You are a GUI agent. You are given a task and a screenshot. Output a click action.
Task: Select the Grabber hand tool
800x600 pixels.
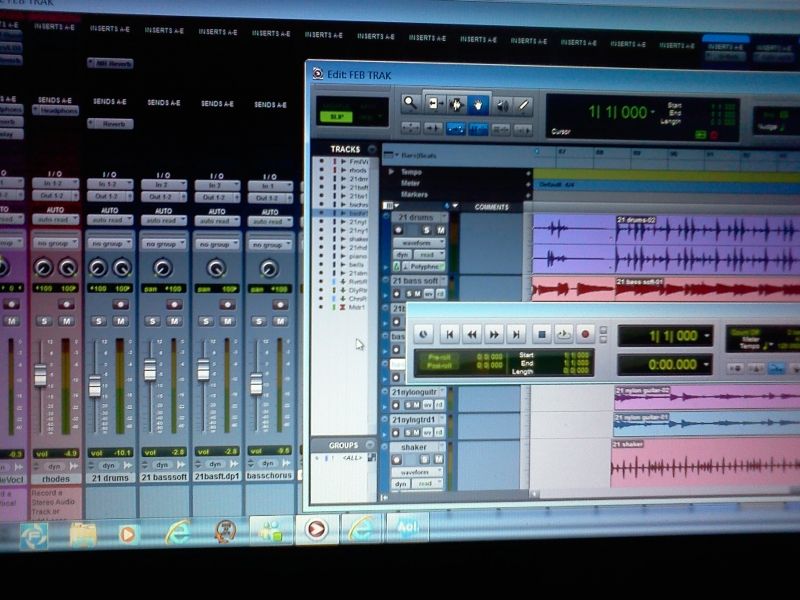coord(479,104)
